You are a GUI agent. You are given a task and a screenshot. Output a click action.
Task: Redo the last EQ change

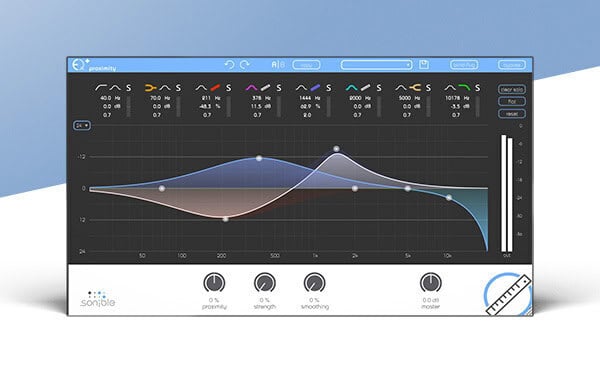[x=245, y=65]
